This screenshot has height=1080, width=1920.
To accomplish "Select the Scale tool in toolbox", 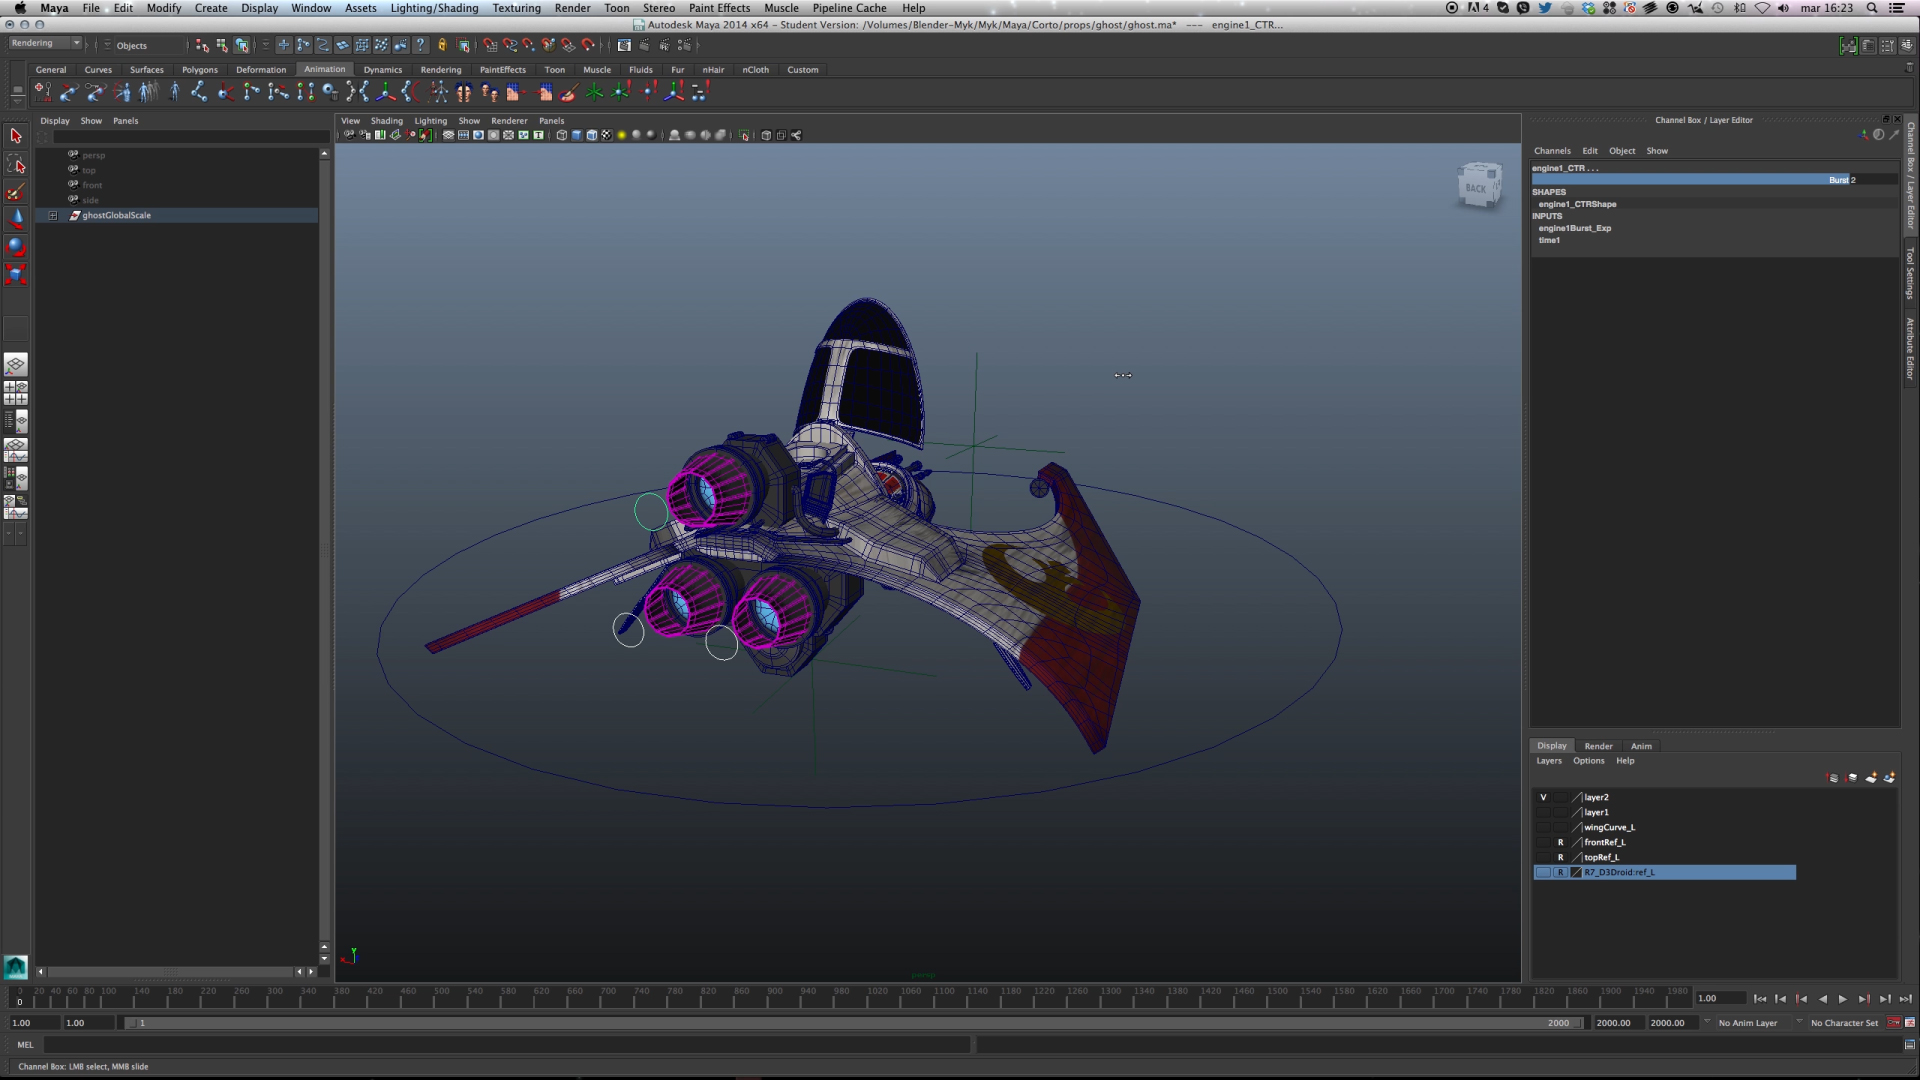I will pos(16,274).
